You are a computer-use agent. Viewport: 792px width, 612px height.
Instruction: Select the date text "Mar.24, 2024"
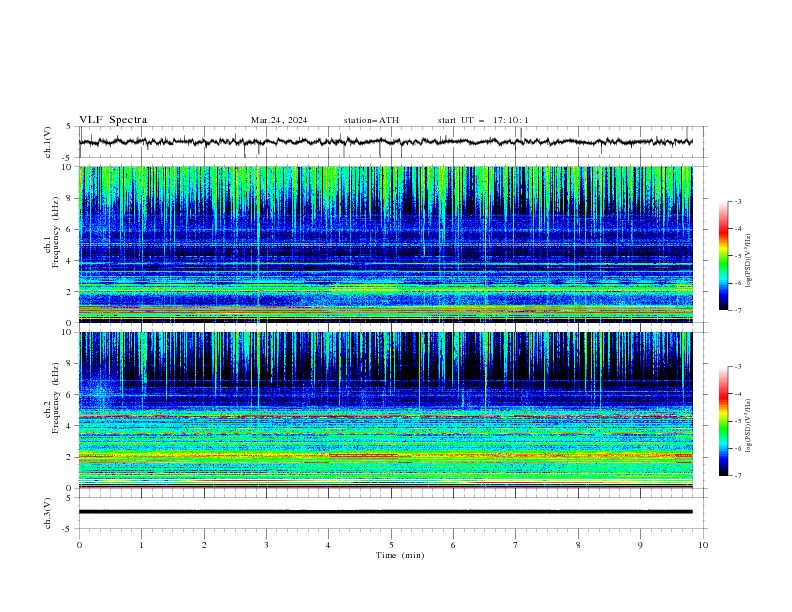tap(279, 120)
